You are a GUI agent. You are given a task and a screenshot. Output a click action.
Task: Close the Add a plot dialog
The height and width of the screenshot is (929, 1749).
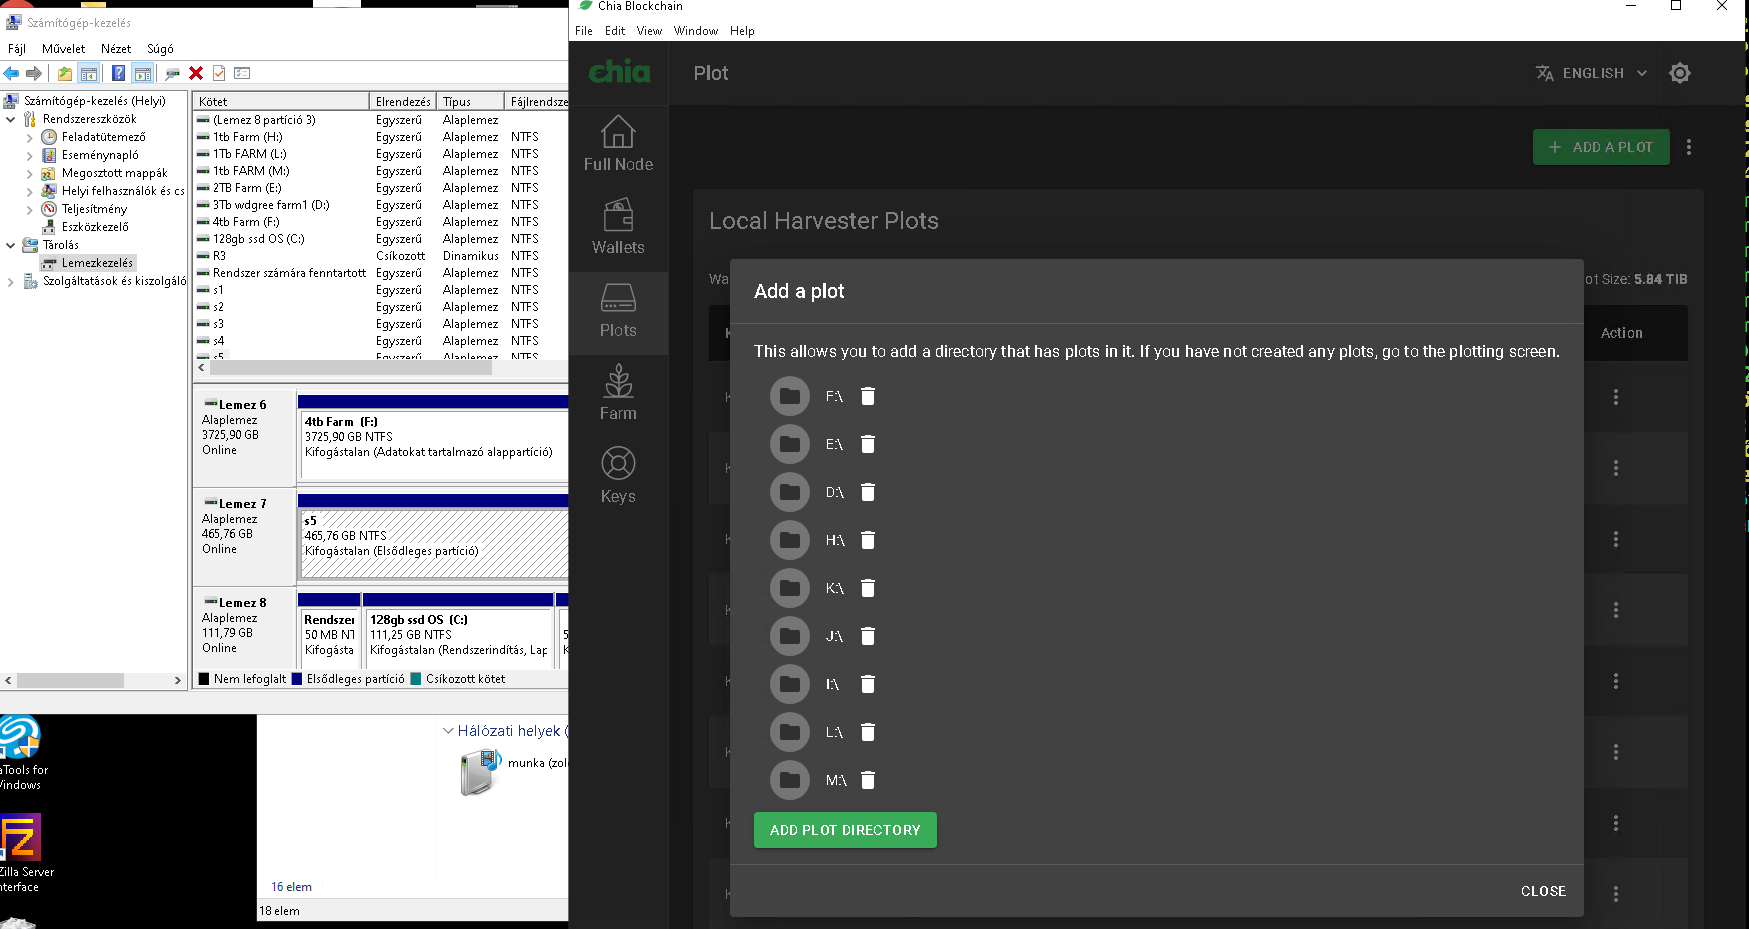coord(1543,891)
